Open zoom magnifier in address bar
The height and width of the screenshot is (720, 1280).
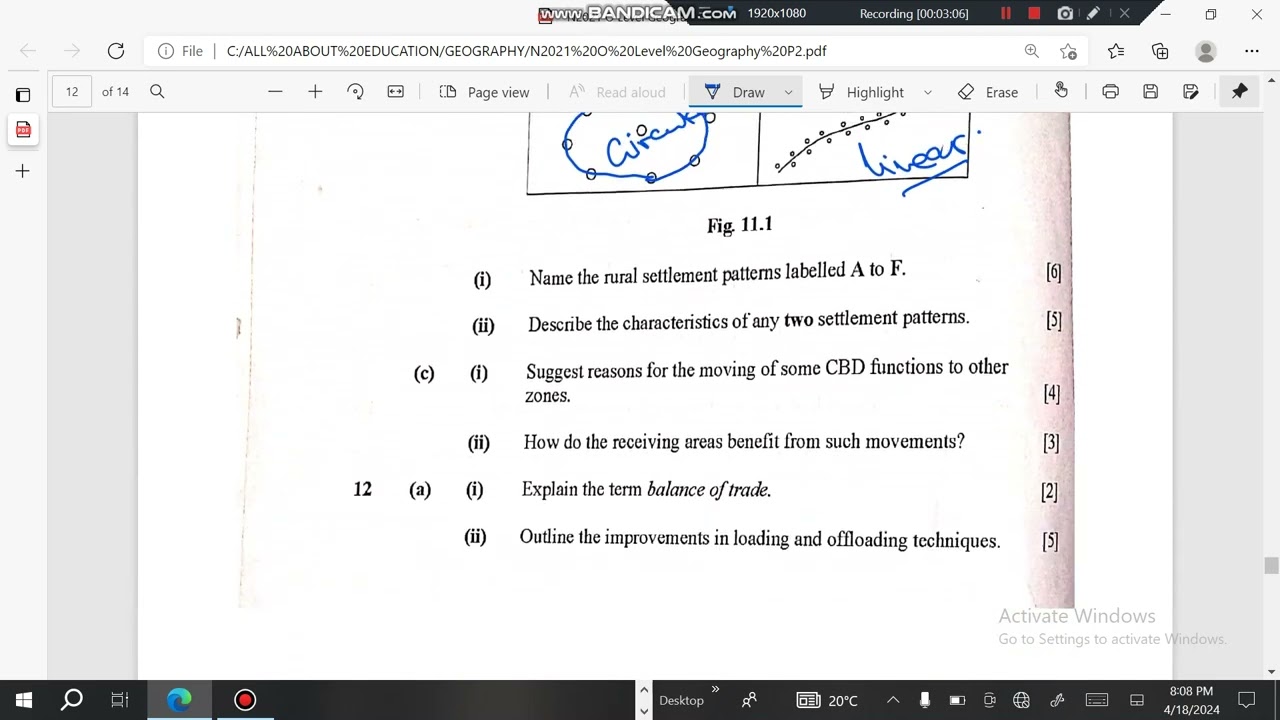[x=1031, y=51]
